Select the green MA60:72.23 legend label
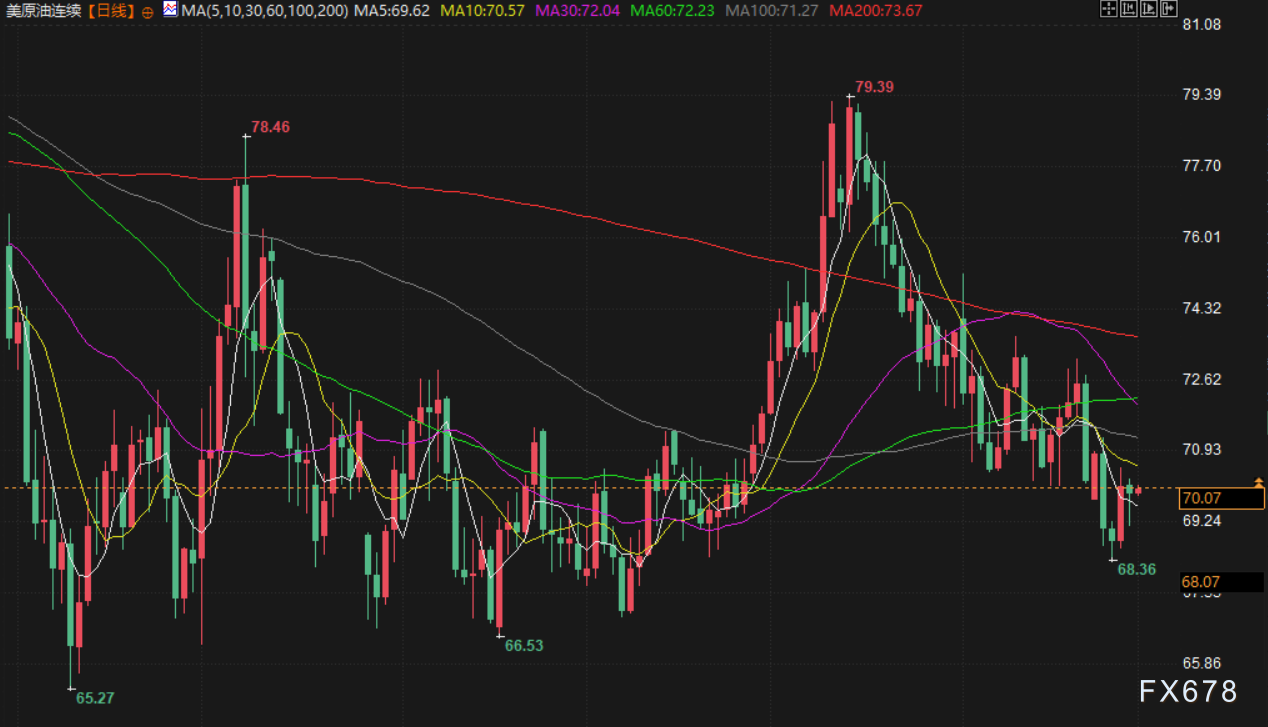Screen dimensions: 1268x727 click(673, 11)
